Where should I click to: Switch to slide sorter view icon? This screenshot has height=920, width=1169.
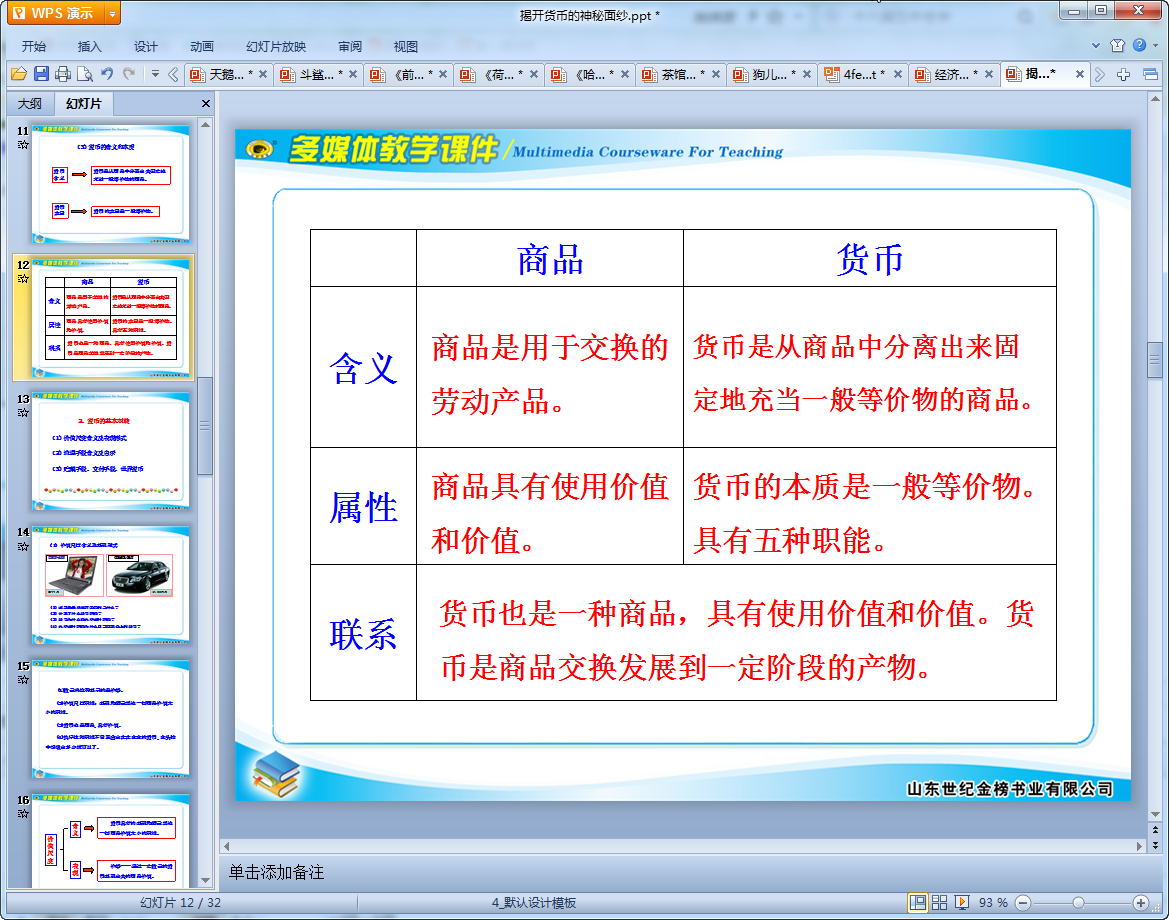939,903
